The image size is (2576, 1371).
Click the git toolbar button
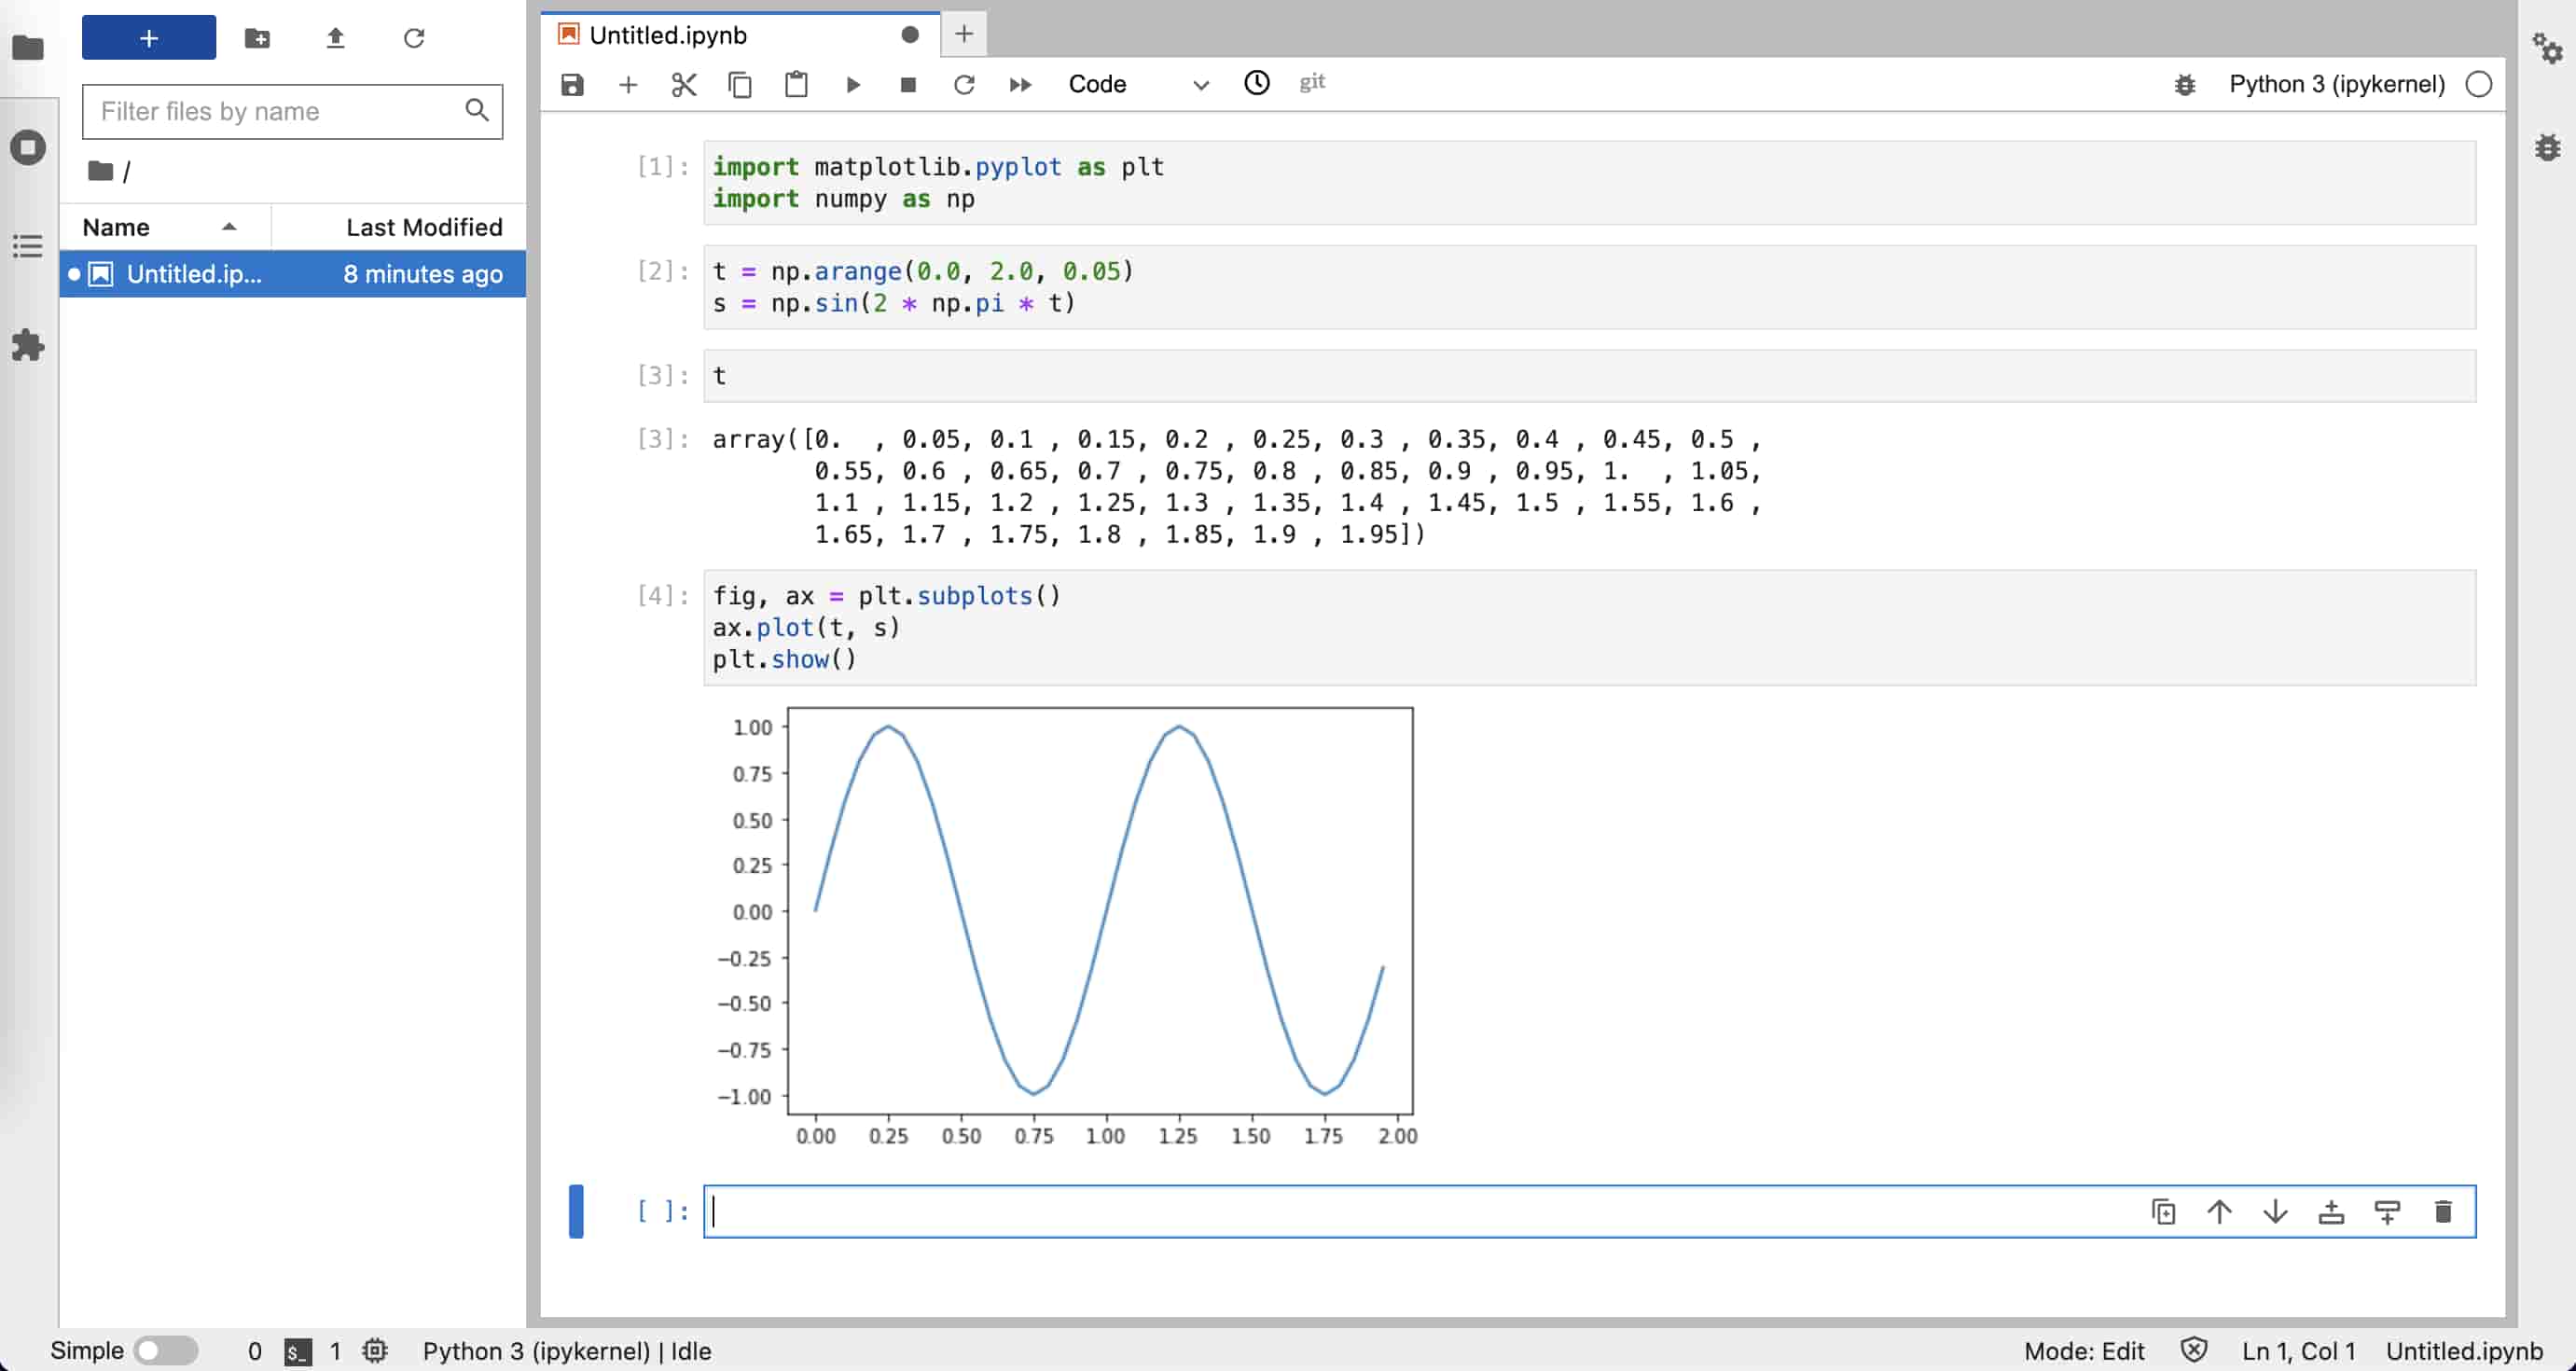coord(1312,82)
